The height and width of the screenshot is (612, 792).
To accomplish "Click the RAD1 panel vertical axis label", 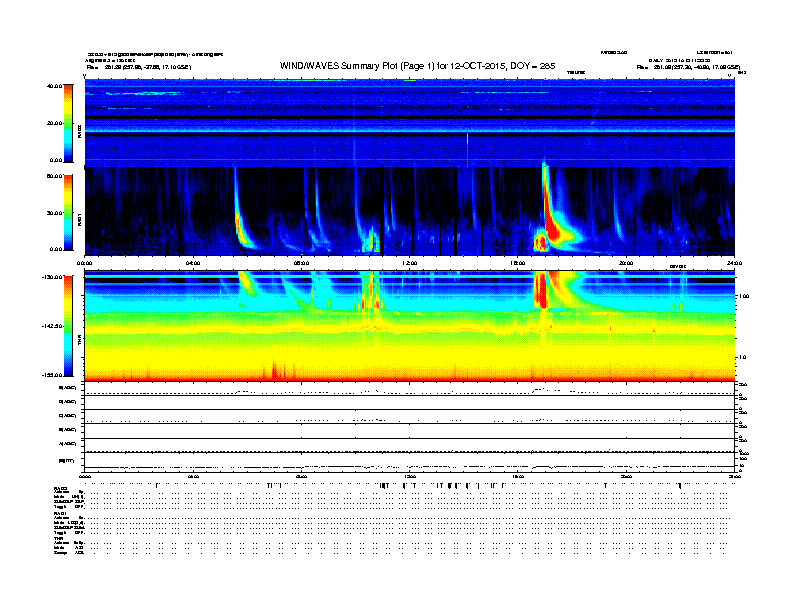I will tap(79, 219).
